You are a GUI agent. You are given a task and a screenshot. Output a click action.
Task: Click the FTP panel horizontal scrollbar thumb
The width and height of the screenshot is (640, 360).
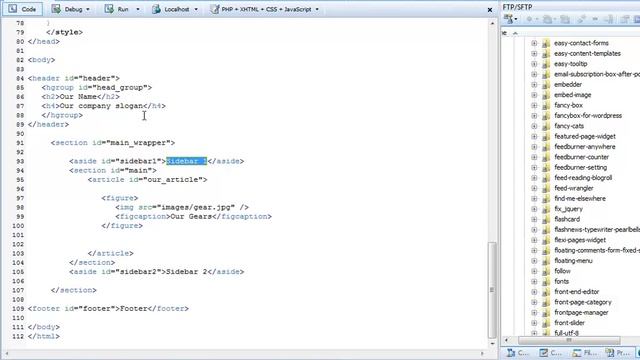pyautogui.click(x=569, y=340)
